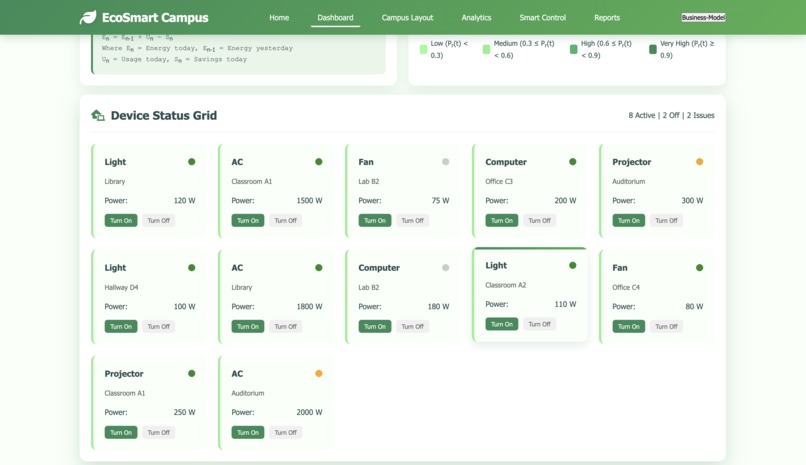Turn On the Fan in Lab B2

click(375, 220)
